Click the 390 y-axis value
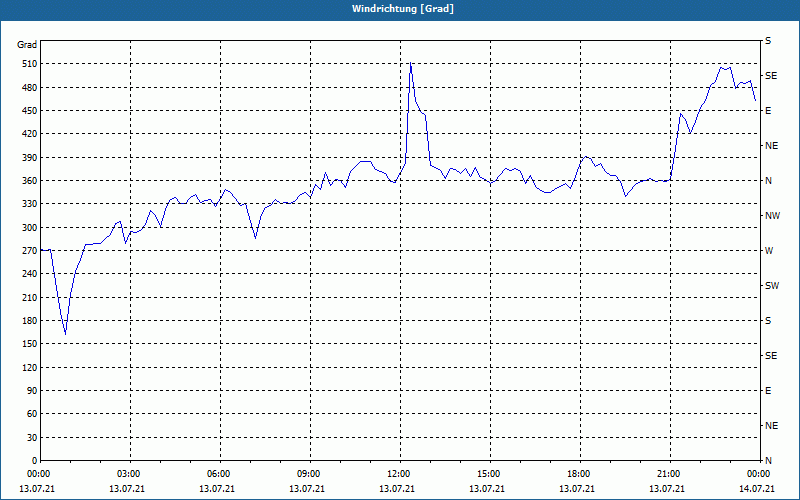This screenshot has height=500, width=800. (30, 157)
